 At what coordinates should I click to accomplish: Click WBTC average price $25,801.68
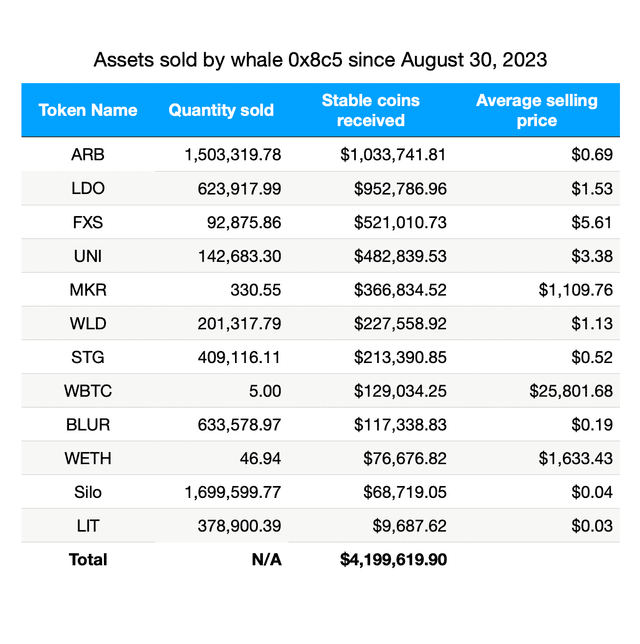pyautogui.click(x=571, y=391)
